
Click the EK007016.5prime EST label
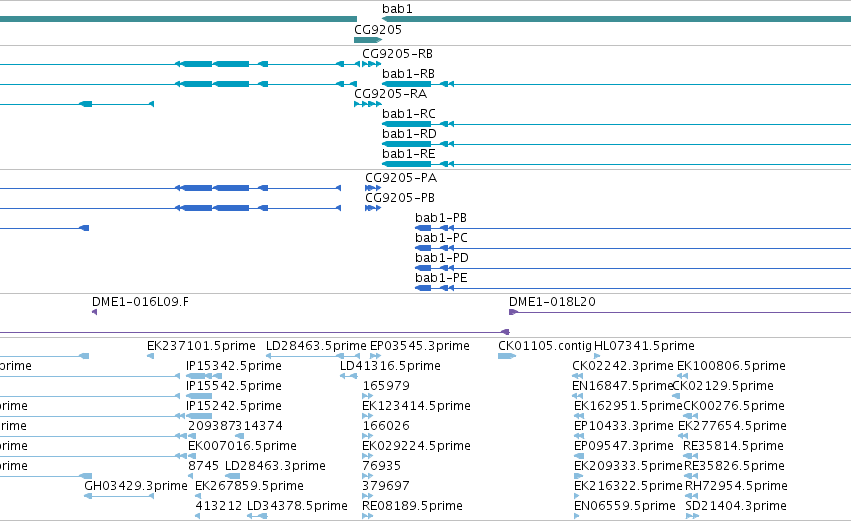tap(242, 447)
